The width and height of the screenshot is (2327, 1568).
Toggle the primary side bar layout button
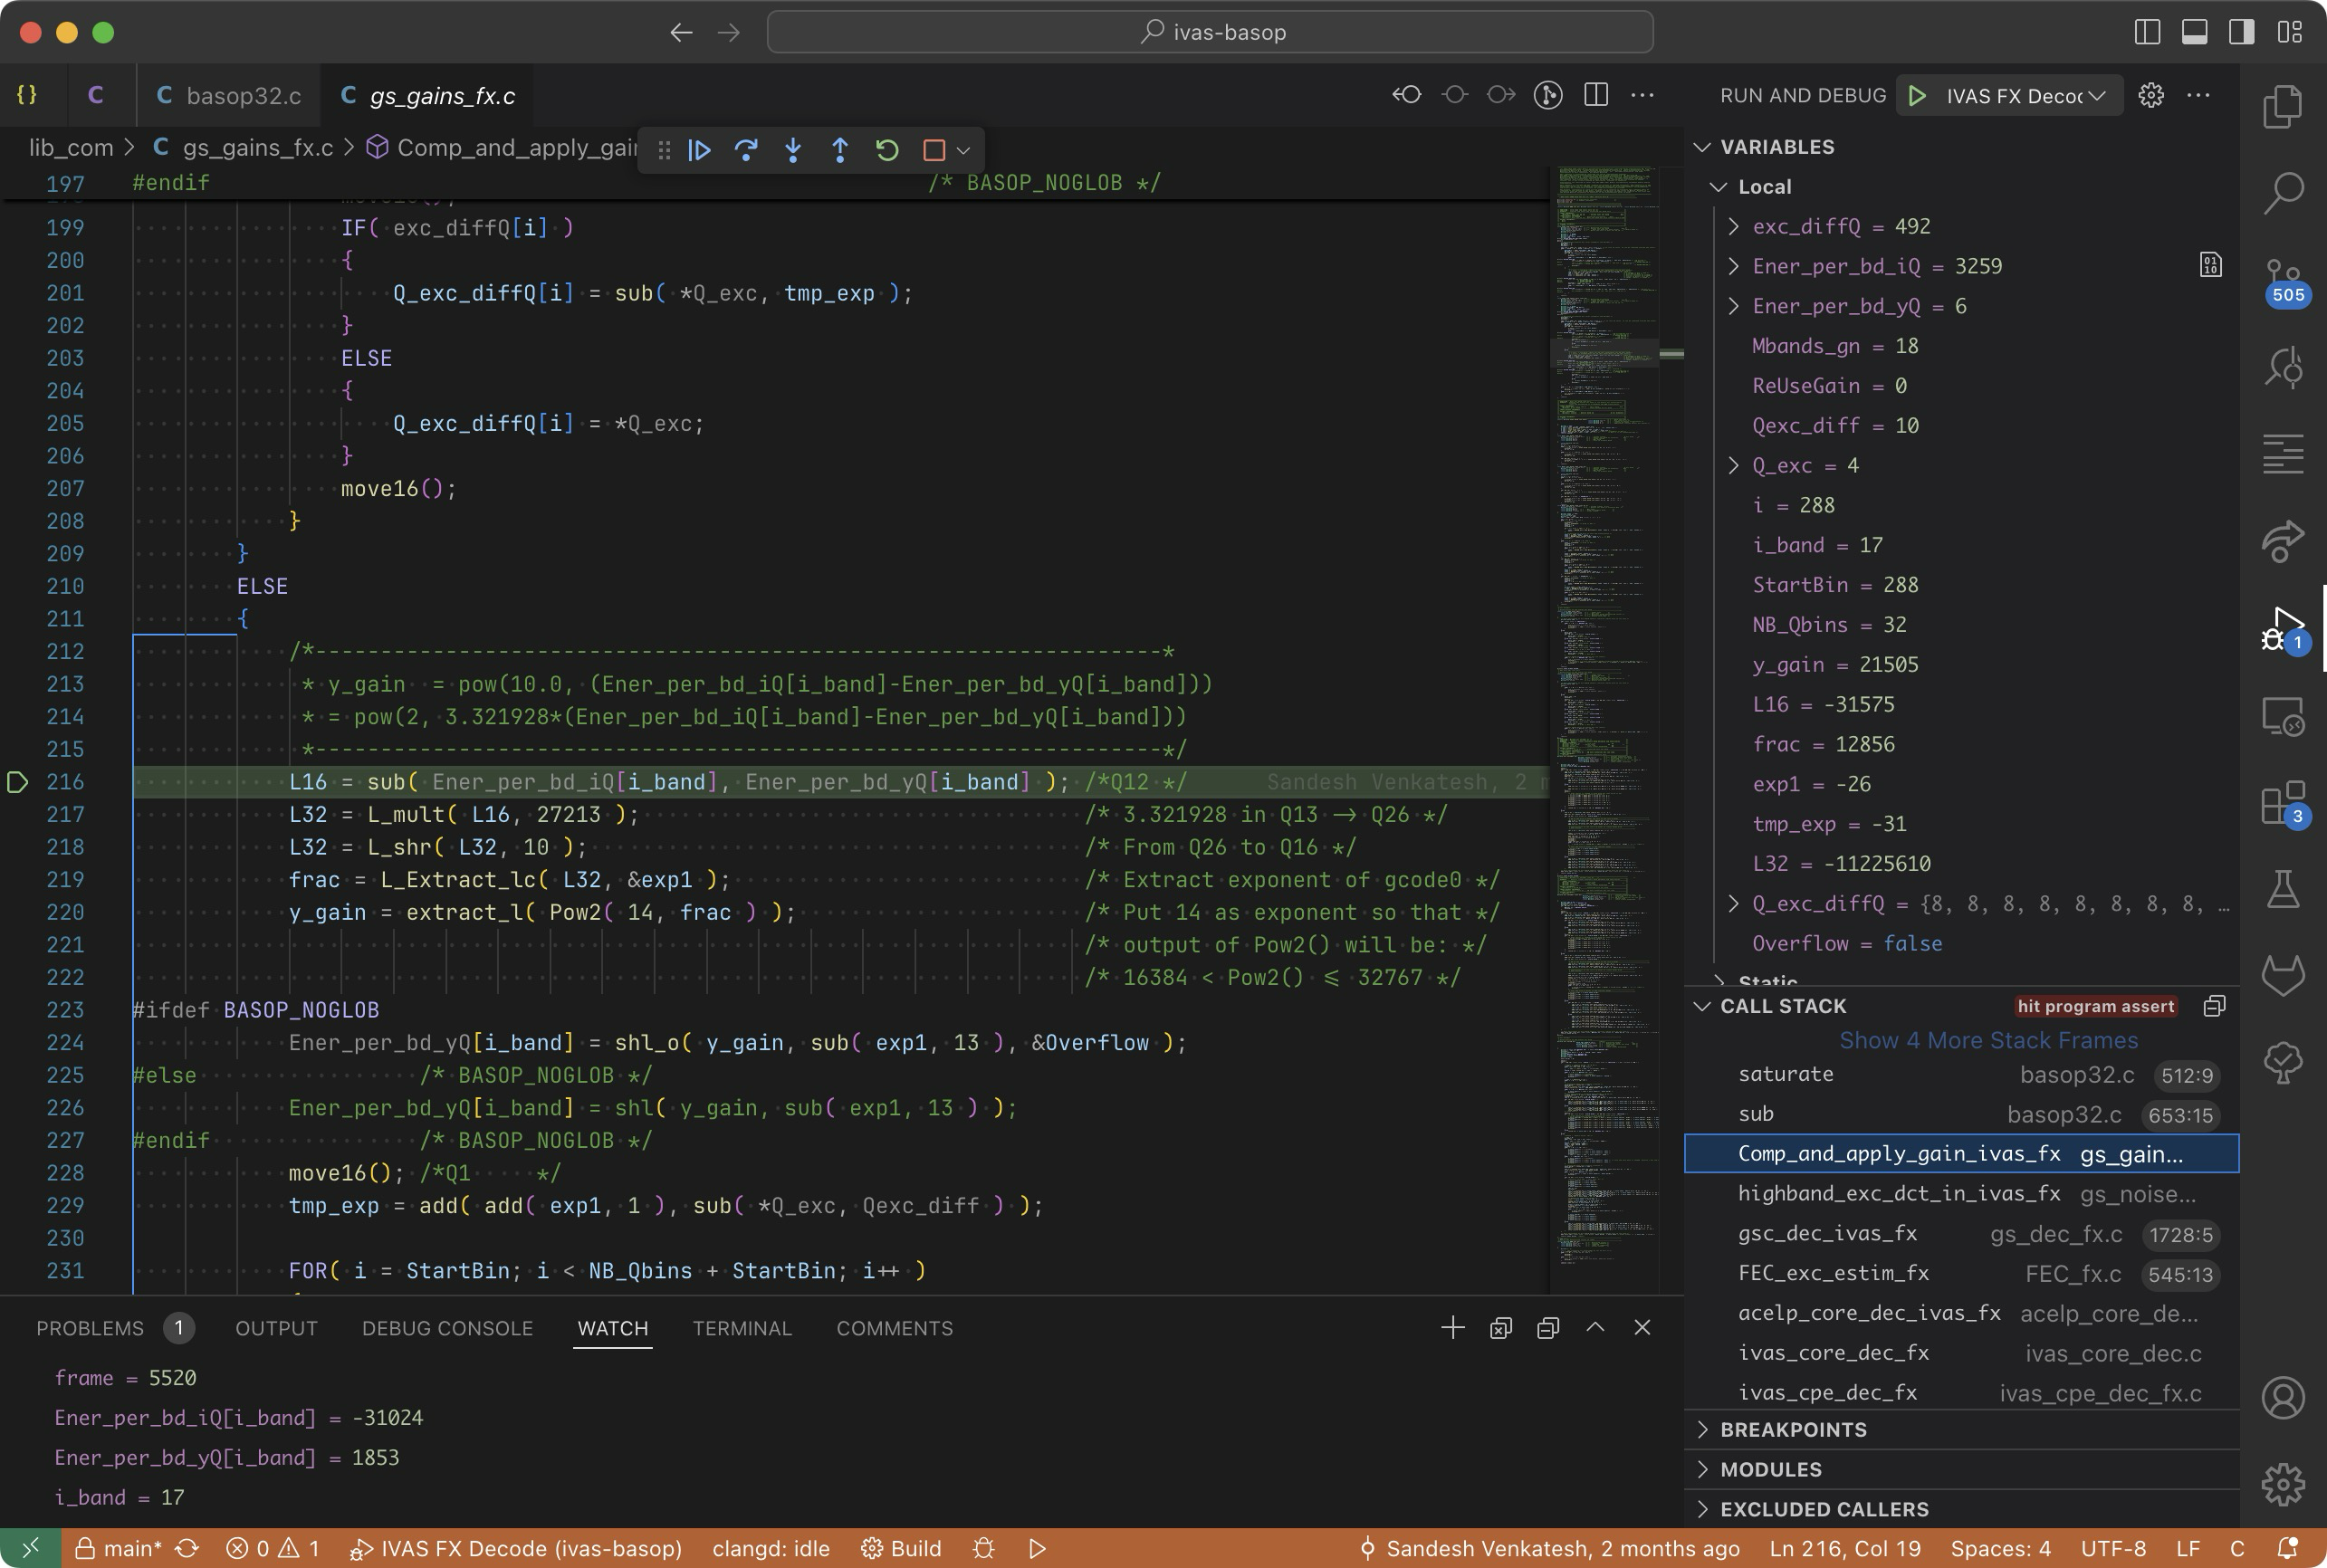[x=2147, y=32]
